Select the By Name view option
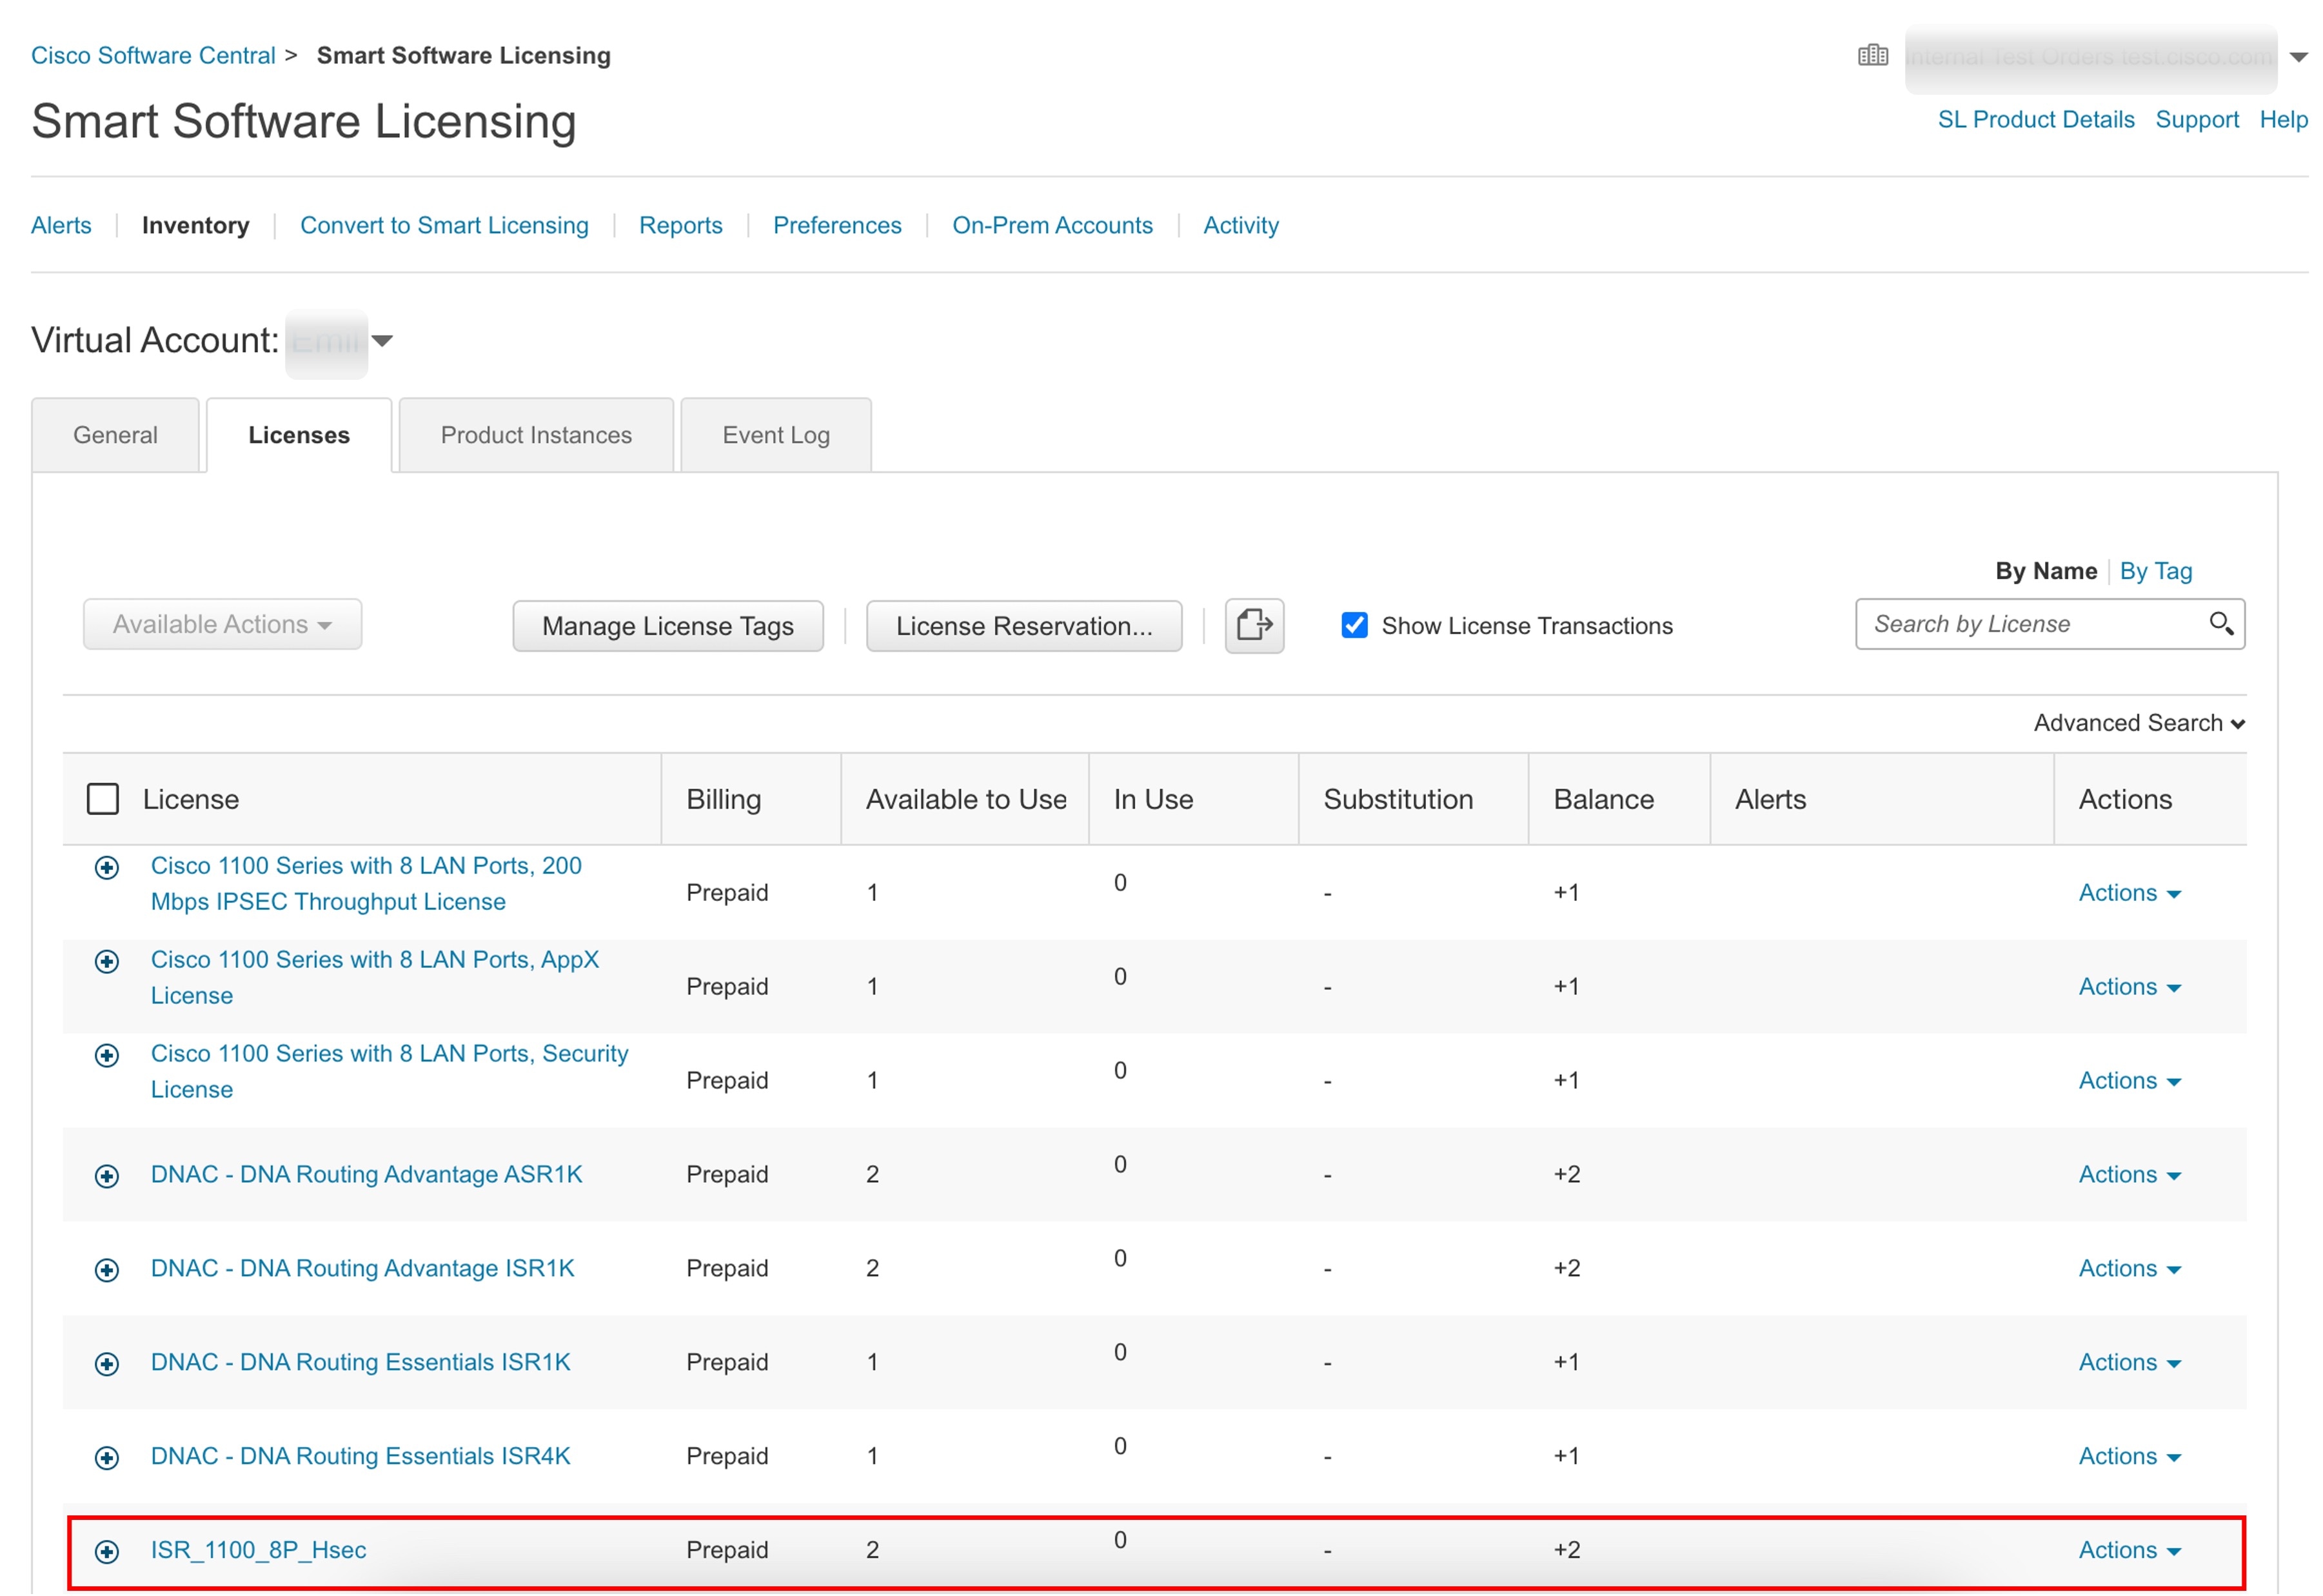This screenshot has width=2323, height=1596. [x=2046, y=571]
